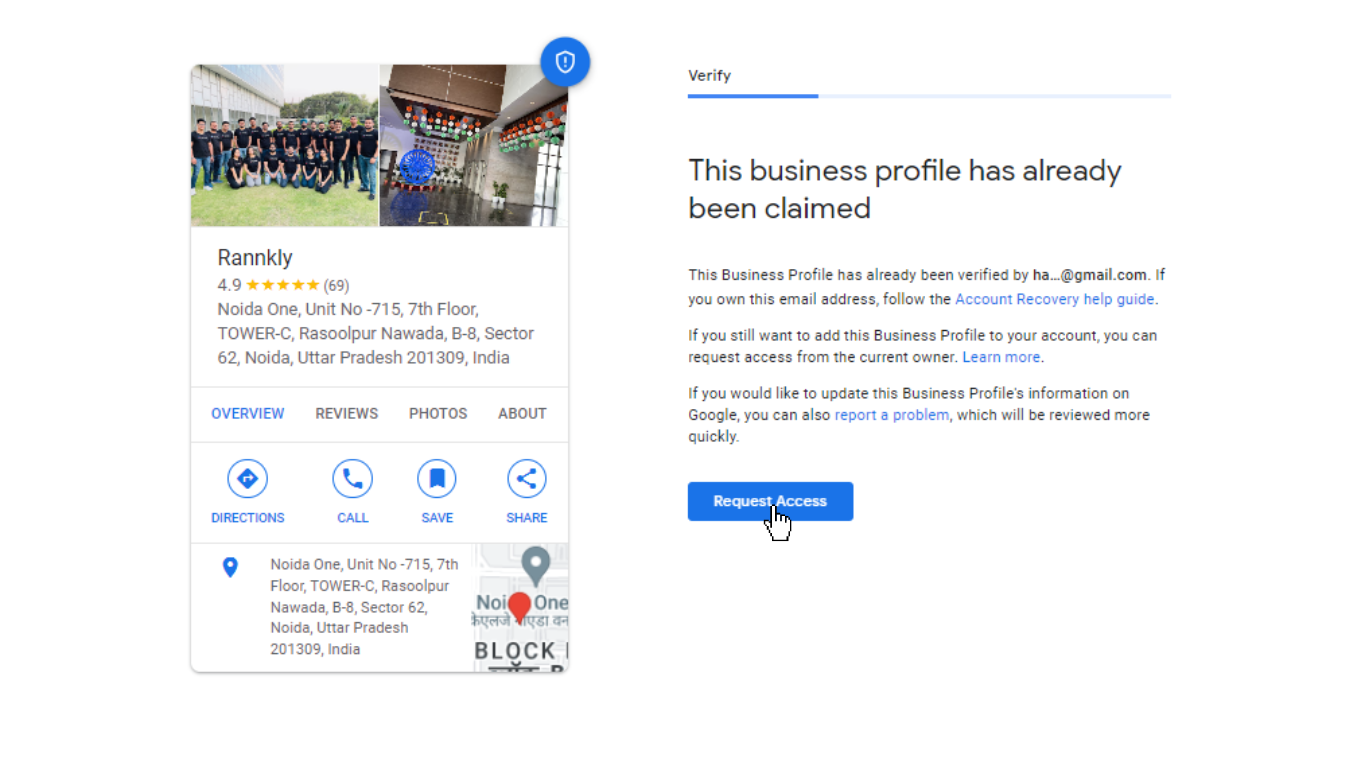Open the About tab
1366x768 pixels.
522,413
